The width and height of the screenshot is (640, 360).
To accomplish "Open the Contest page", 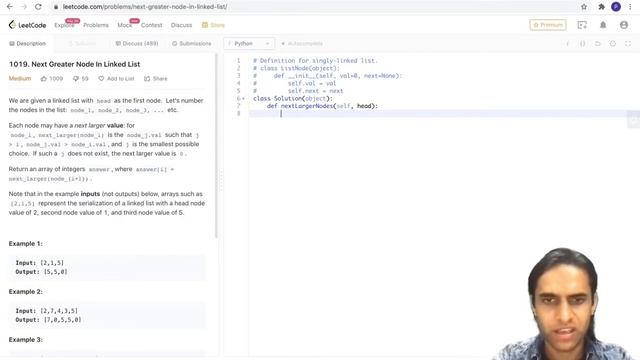I will point(151,25).
